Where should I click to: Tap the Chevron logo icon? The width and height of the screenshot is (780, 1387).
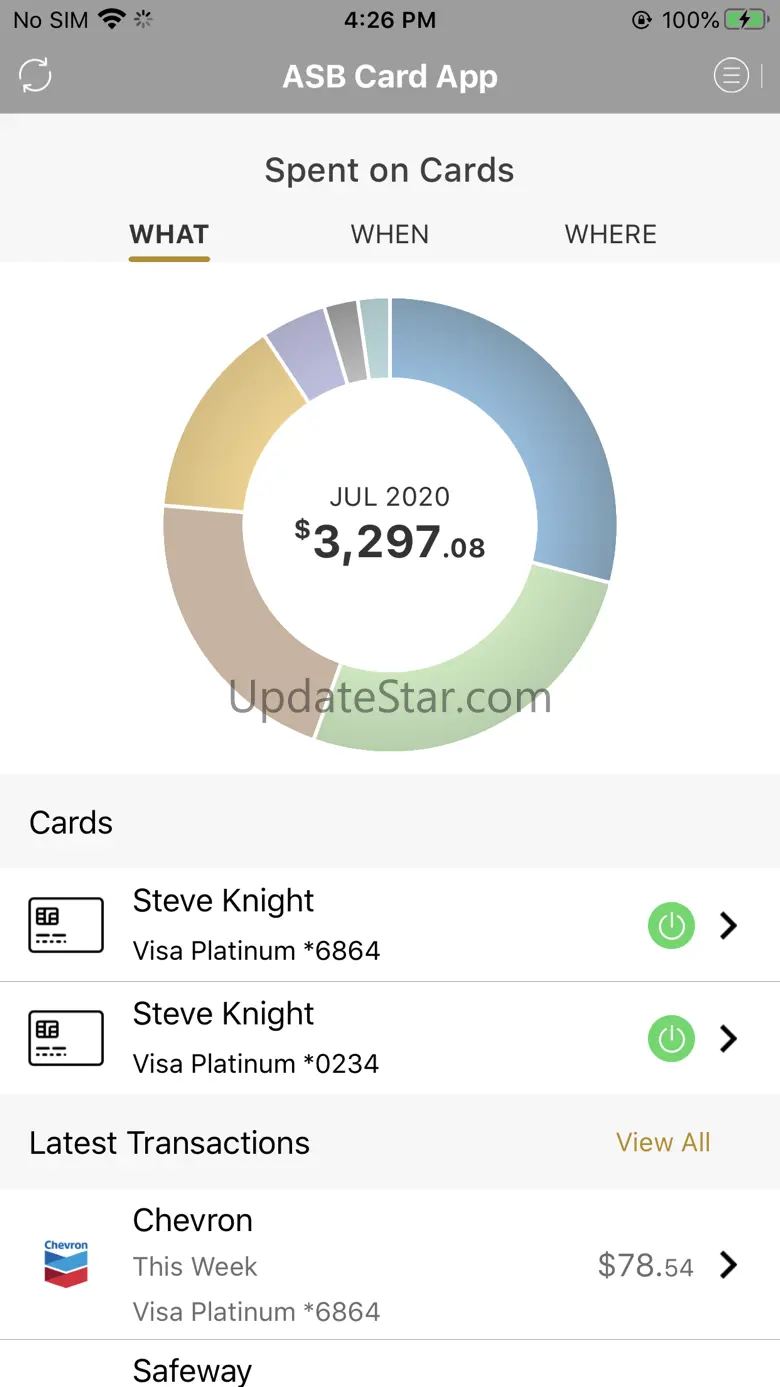(66, 1264)
